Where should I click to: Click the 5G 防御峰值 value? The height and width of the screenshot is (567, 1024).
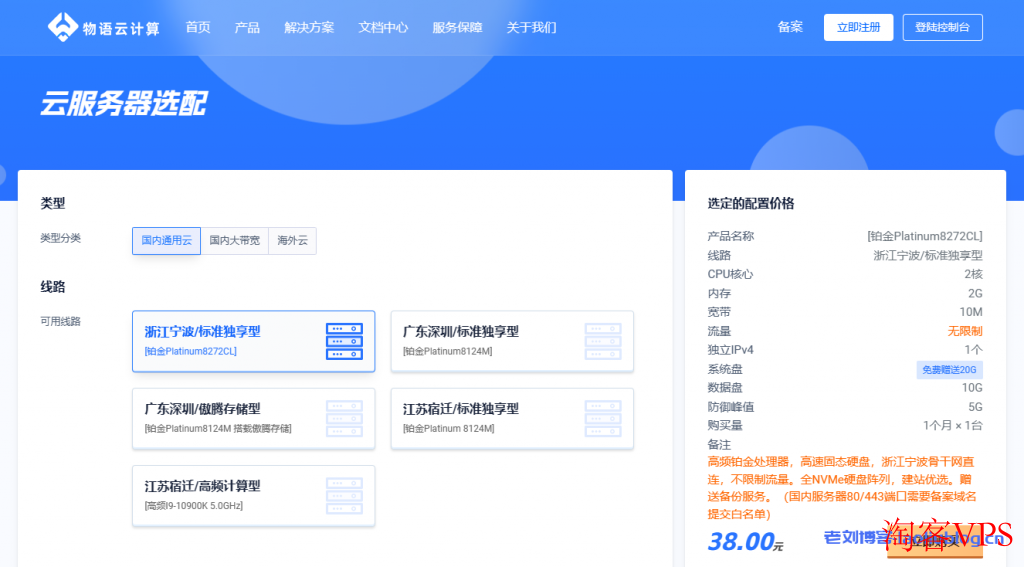click(975, 407)
